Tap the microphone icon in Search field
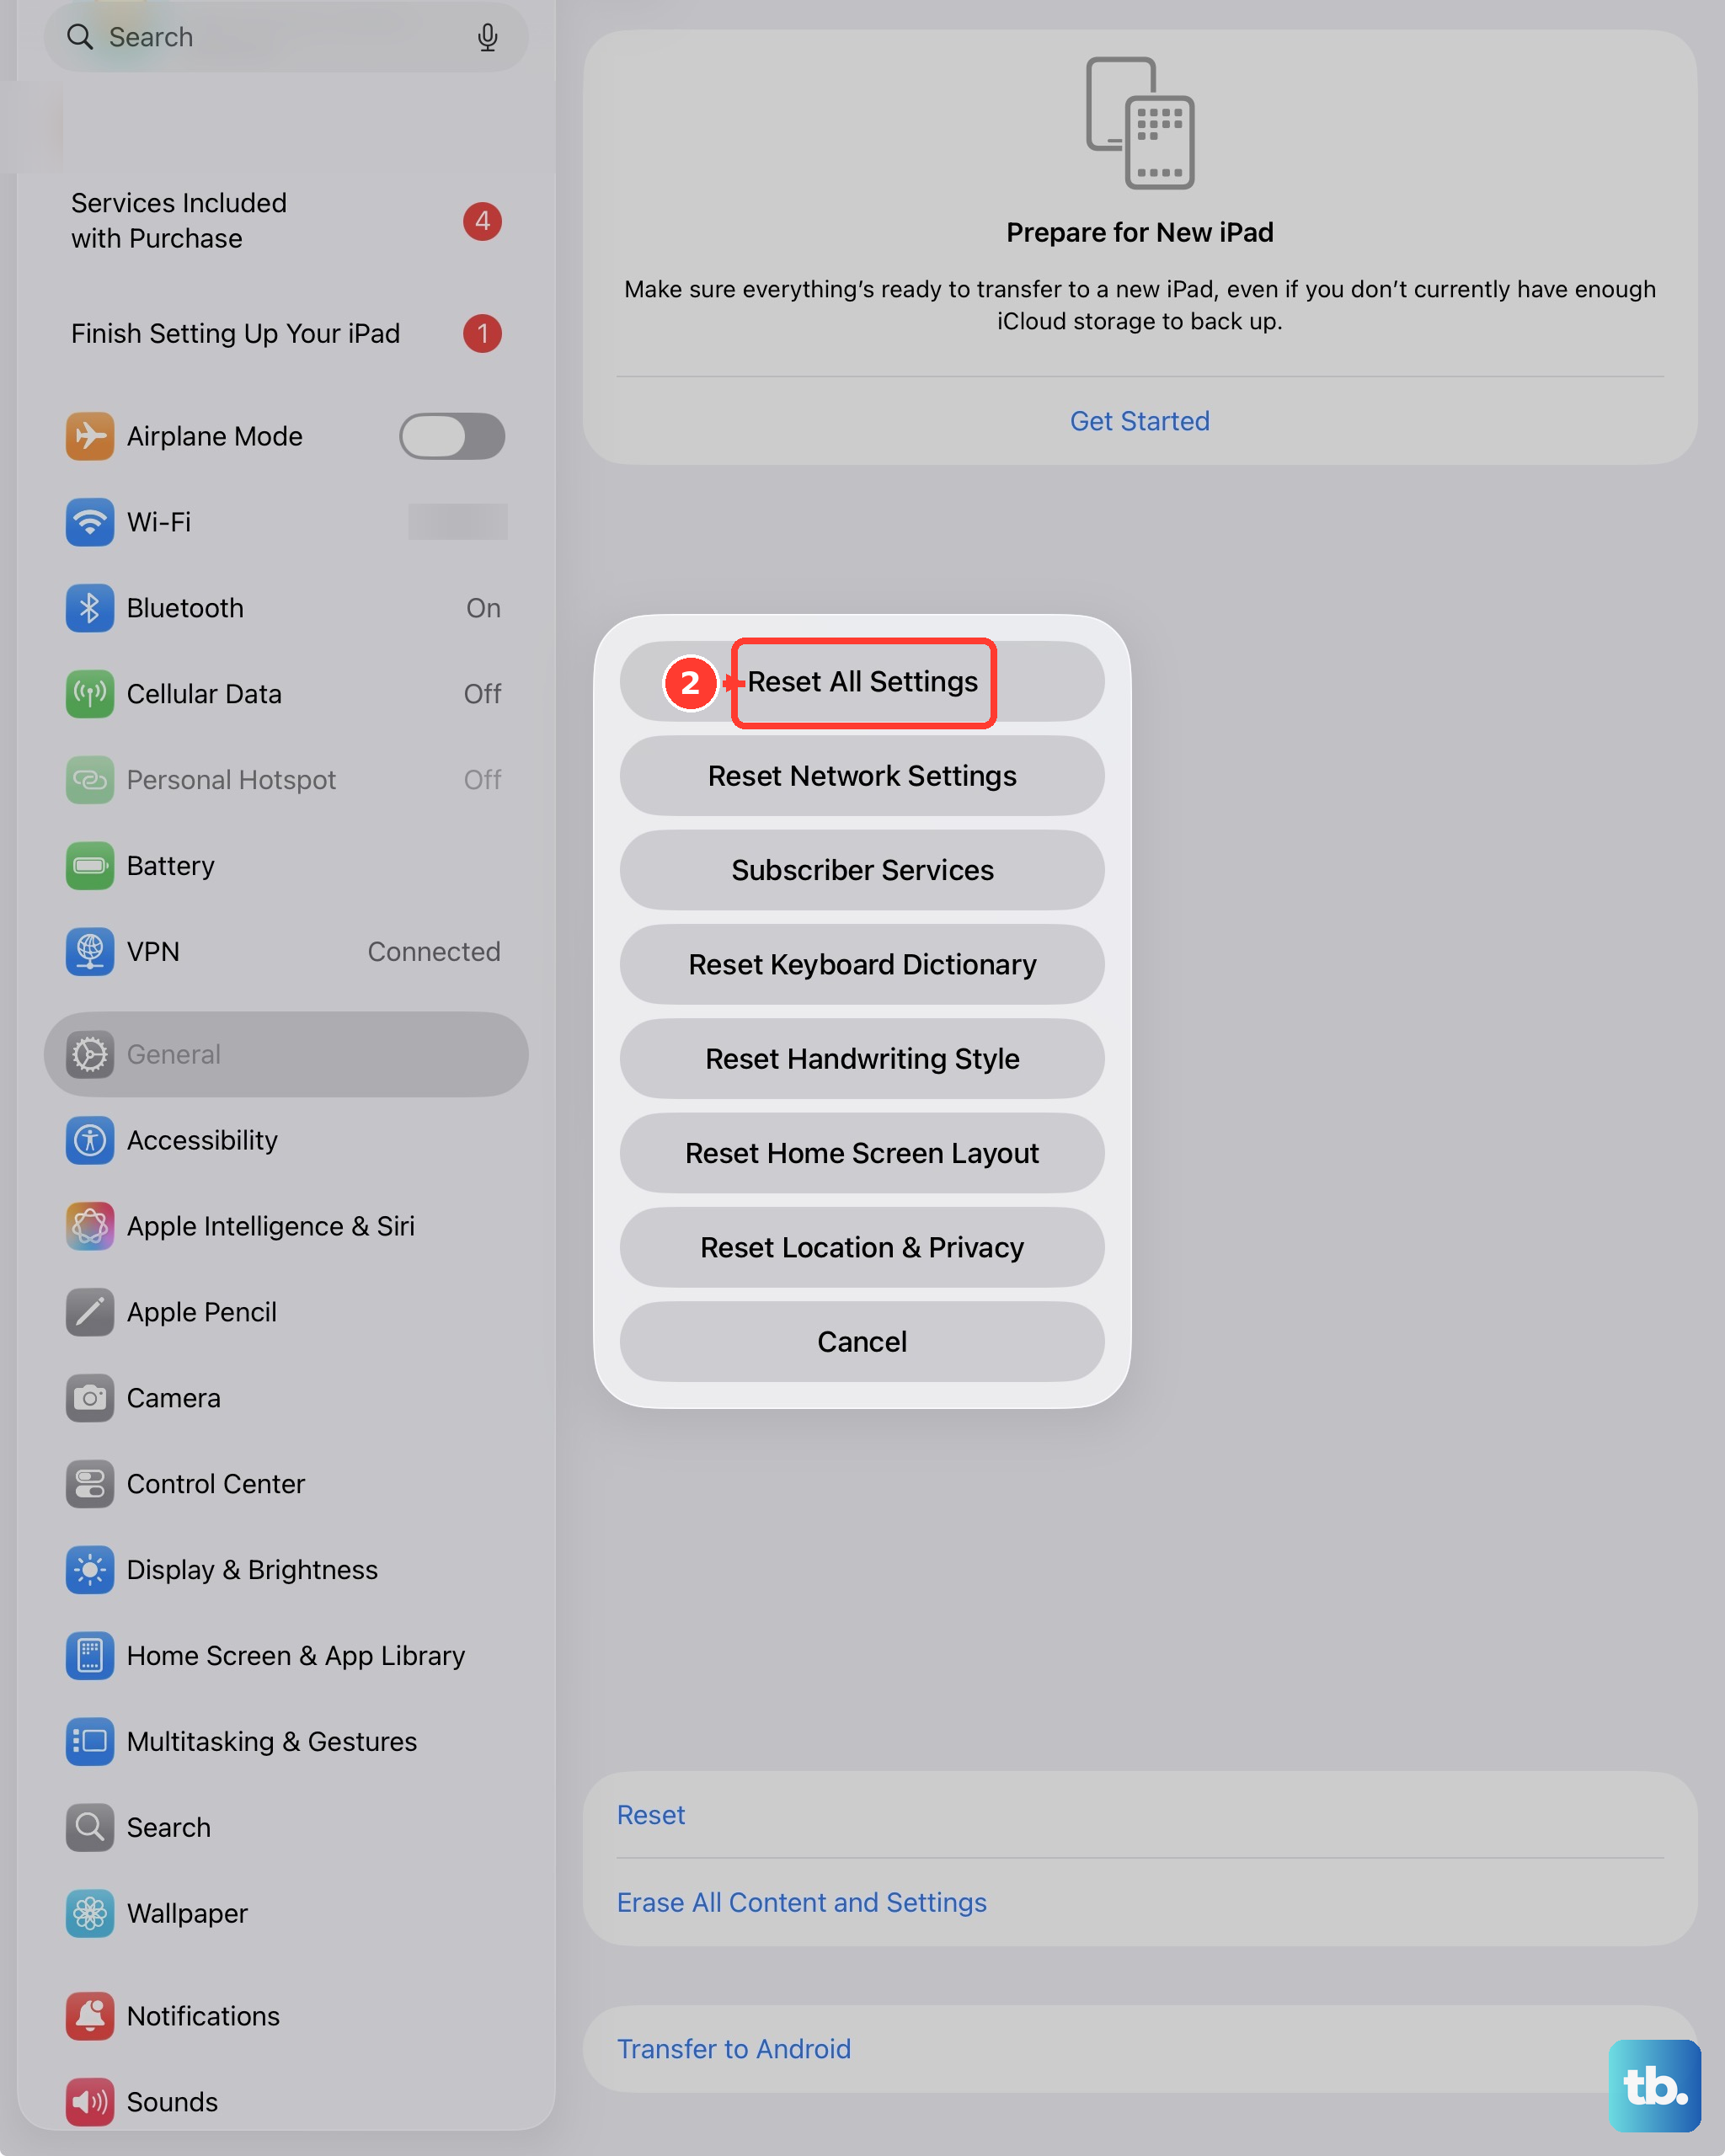The height and width of the screenshot is (2156, 1725). click(487, 37)
